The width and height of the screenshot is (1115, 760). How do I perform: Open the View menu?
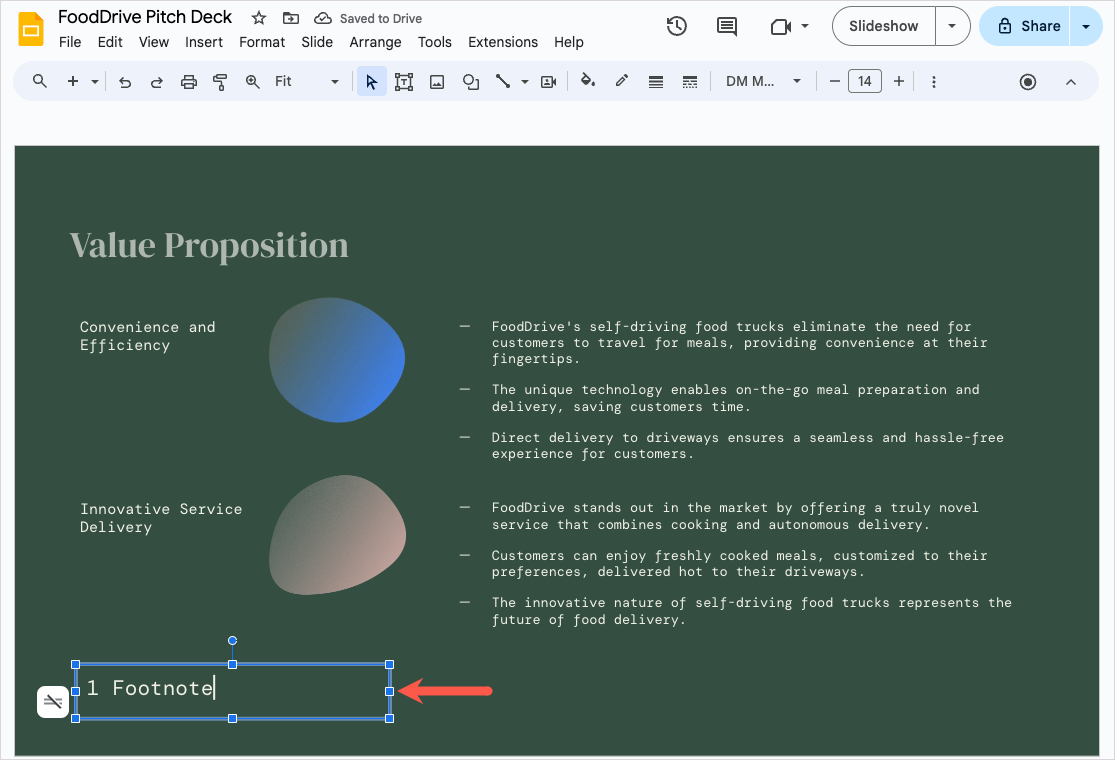click(154, 42)
